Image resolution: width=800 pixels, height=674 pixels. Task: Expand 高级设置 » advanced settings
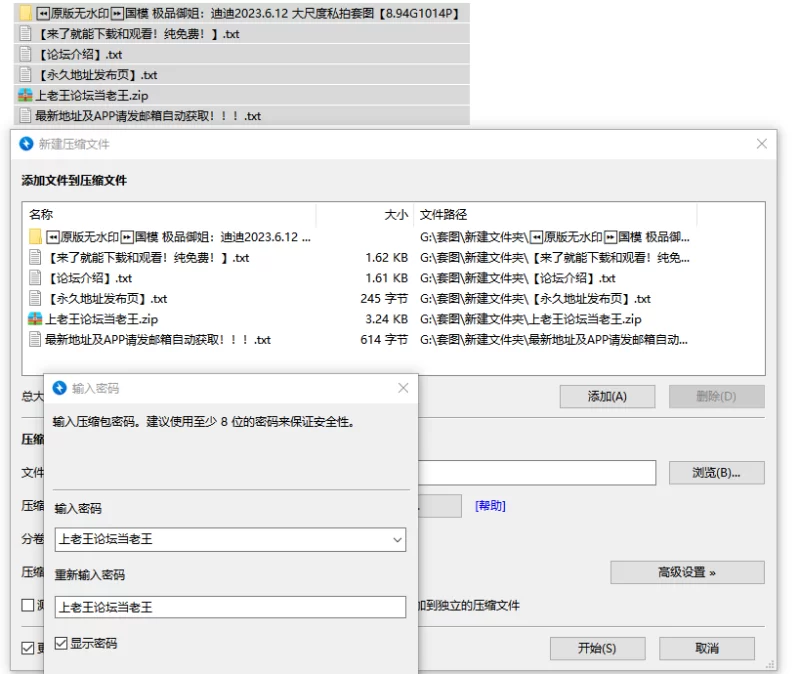pos(687,572)
